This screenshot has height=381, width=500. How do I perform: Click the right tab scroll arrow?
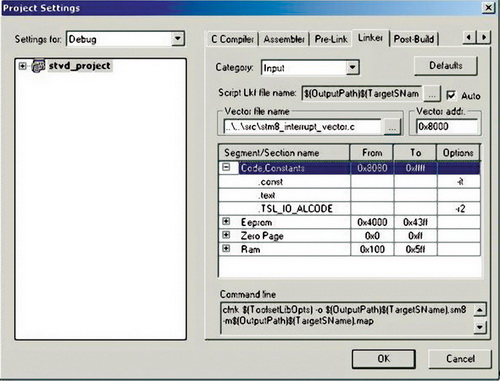tap(484, 37)
